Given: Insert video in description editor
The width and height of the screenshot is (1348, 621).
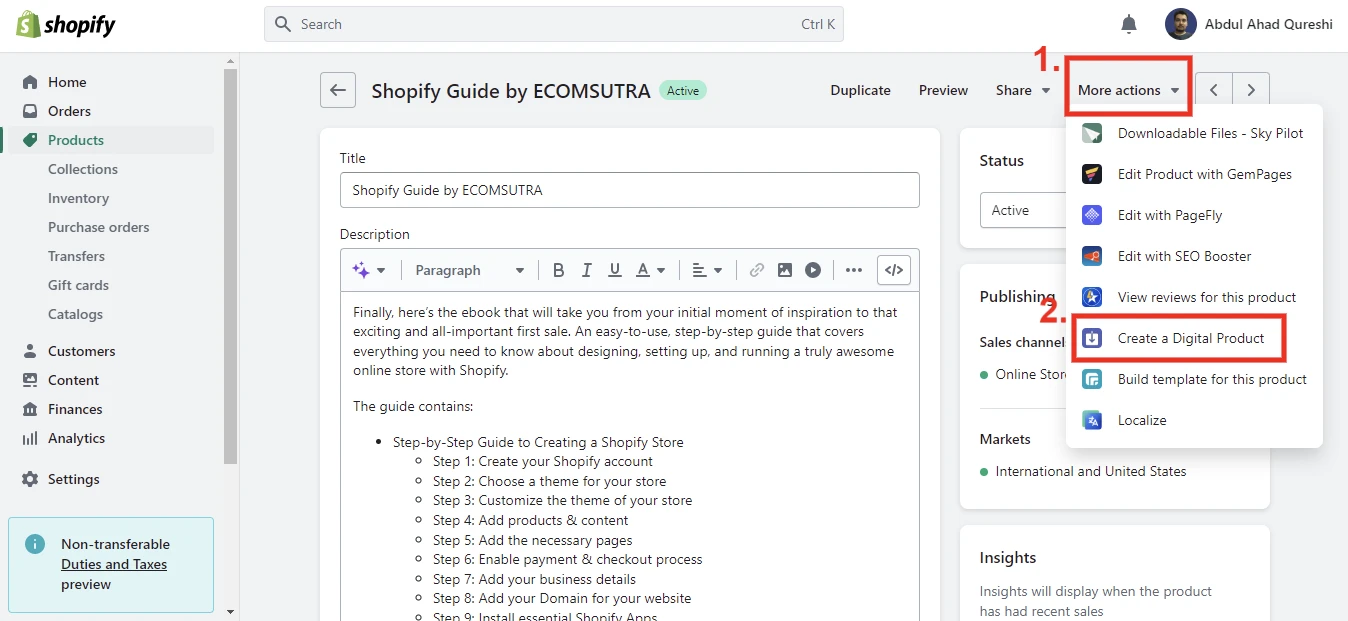Looking at the screenshot, I should 813,270.
